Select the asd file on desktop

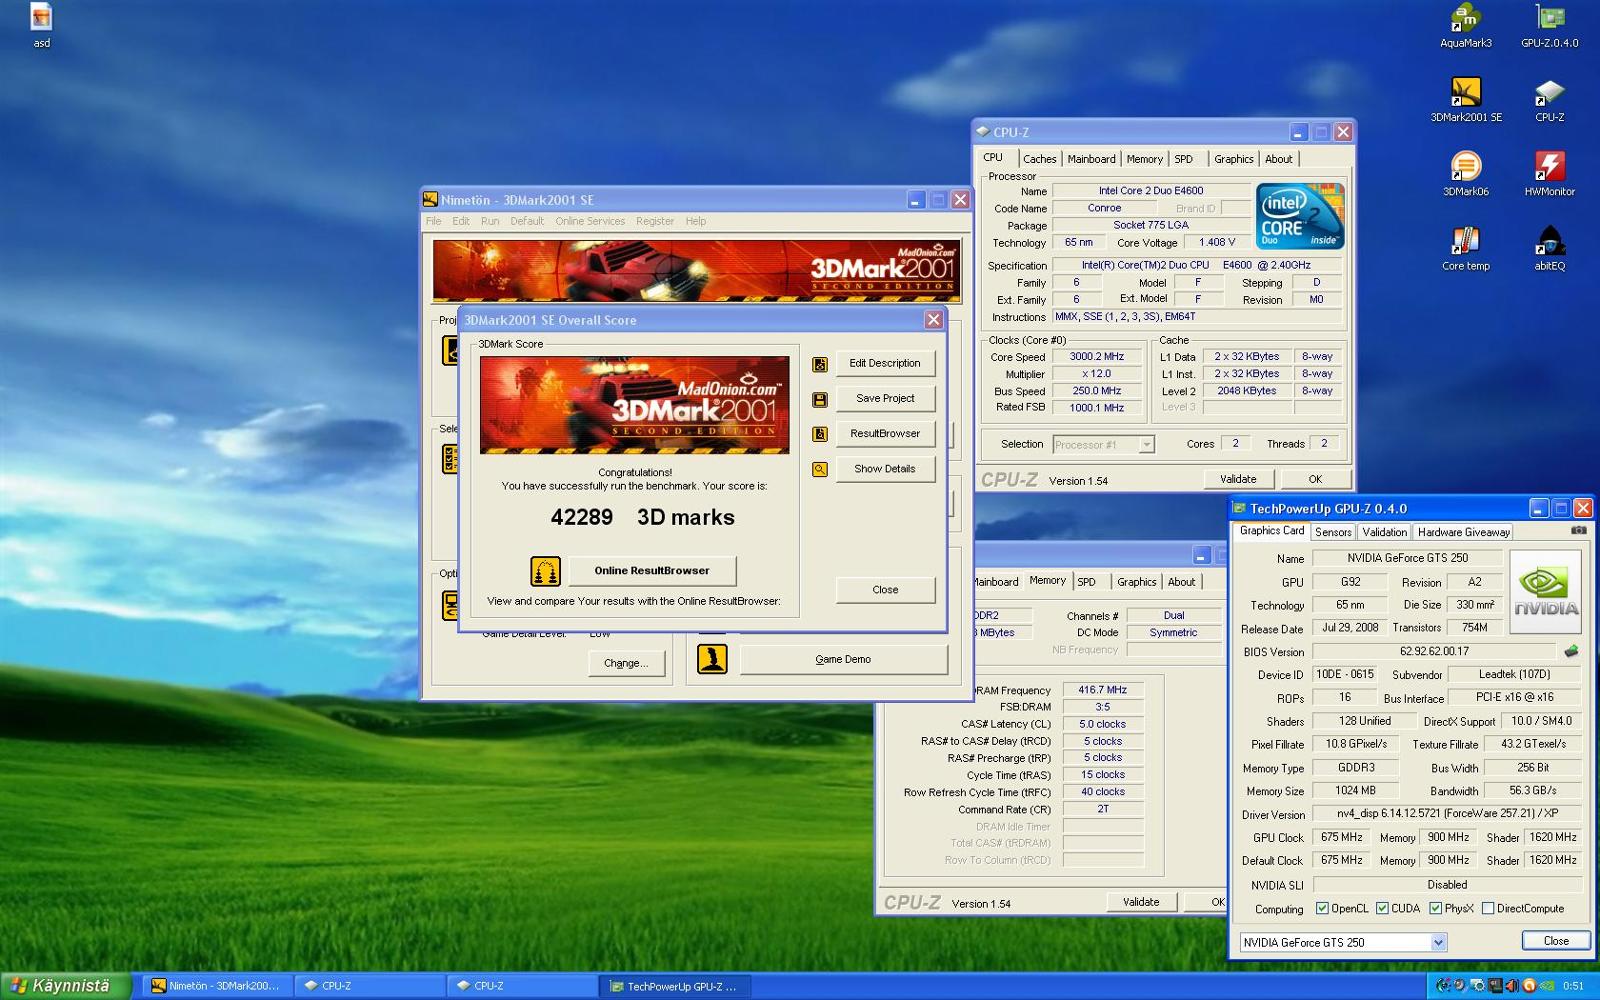tap(41, 25)
